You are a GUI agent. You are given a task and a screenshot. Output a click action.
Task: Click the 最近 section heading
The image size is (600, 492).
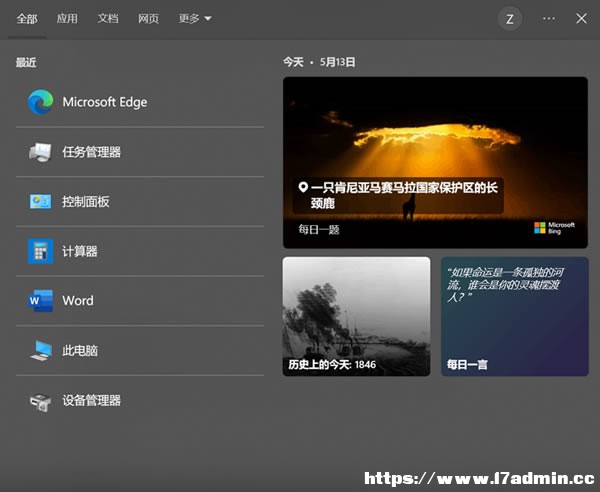[26, 62]
